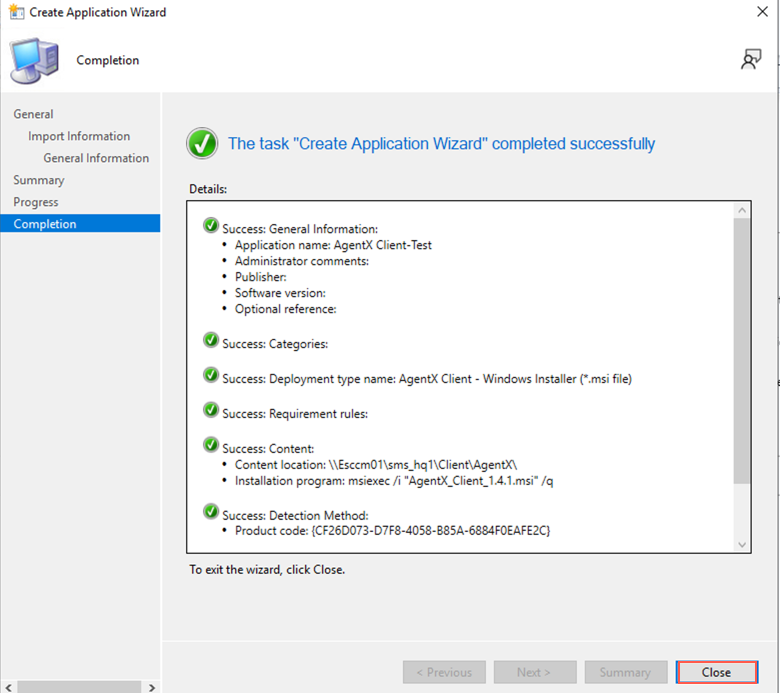Click the Details: label
Viewport: 780px width, 693px height.
point(208,189)
